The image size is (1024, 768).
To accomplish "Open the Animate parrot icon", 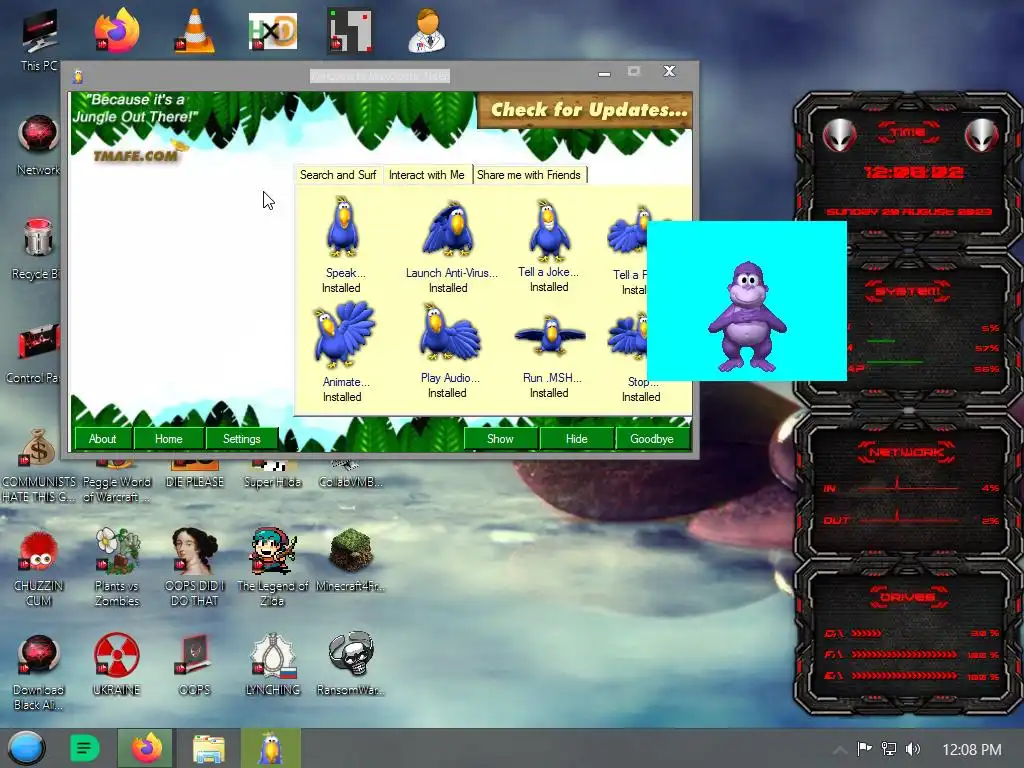I will (x=344, y=334).
